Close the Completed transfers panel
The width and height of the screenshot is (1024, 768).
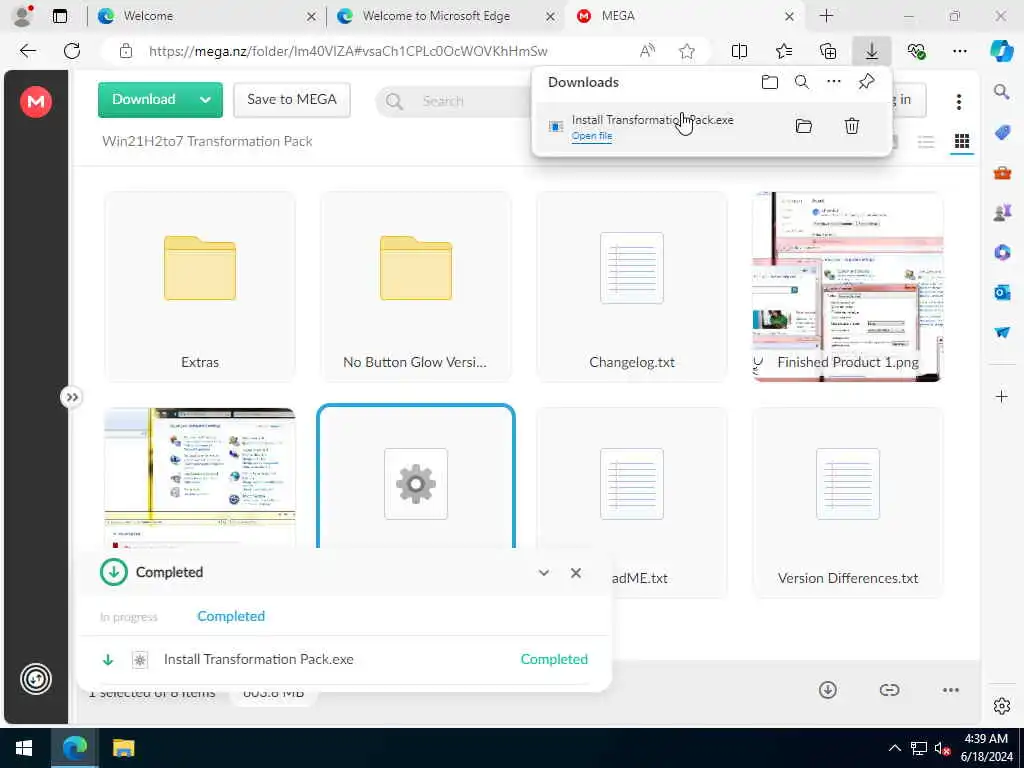point(576,573)
